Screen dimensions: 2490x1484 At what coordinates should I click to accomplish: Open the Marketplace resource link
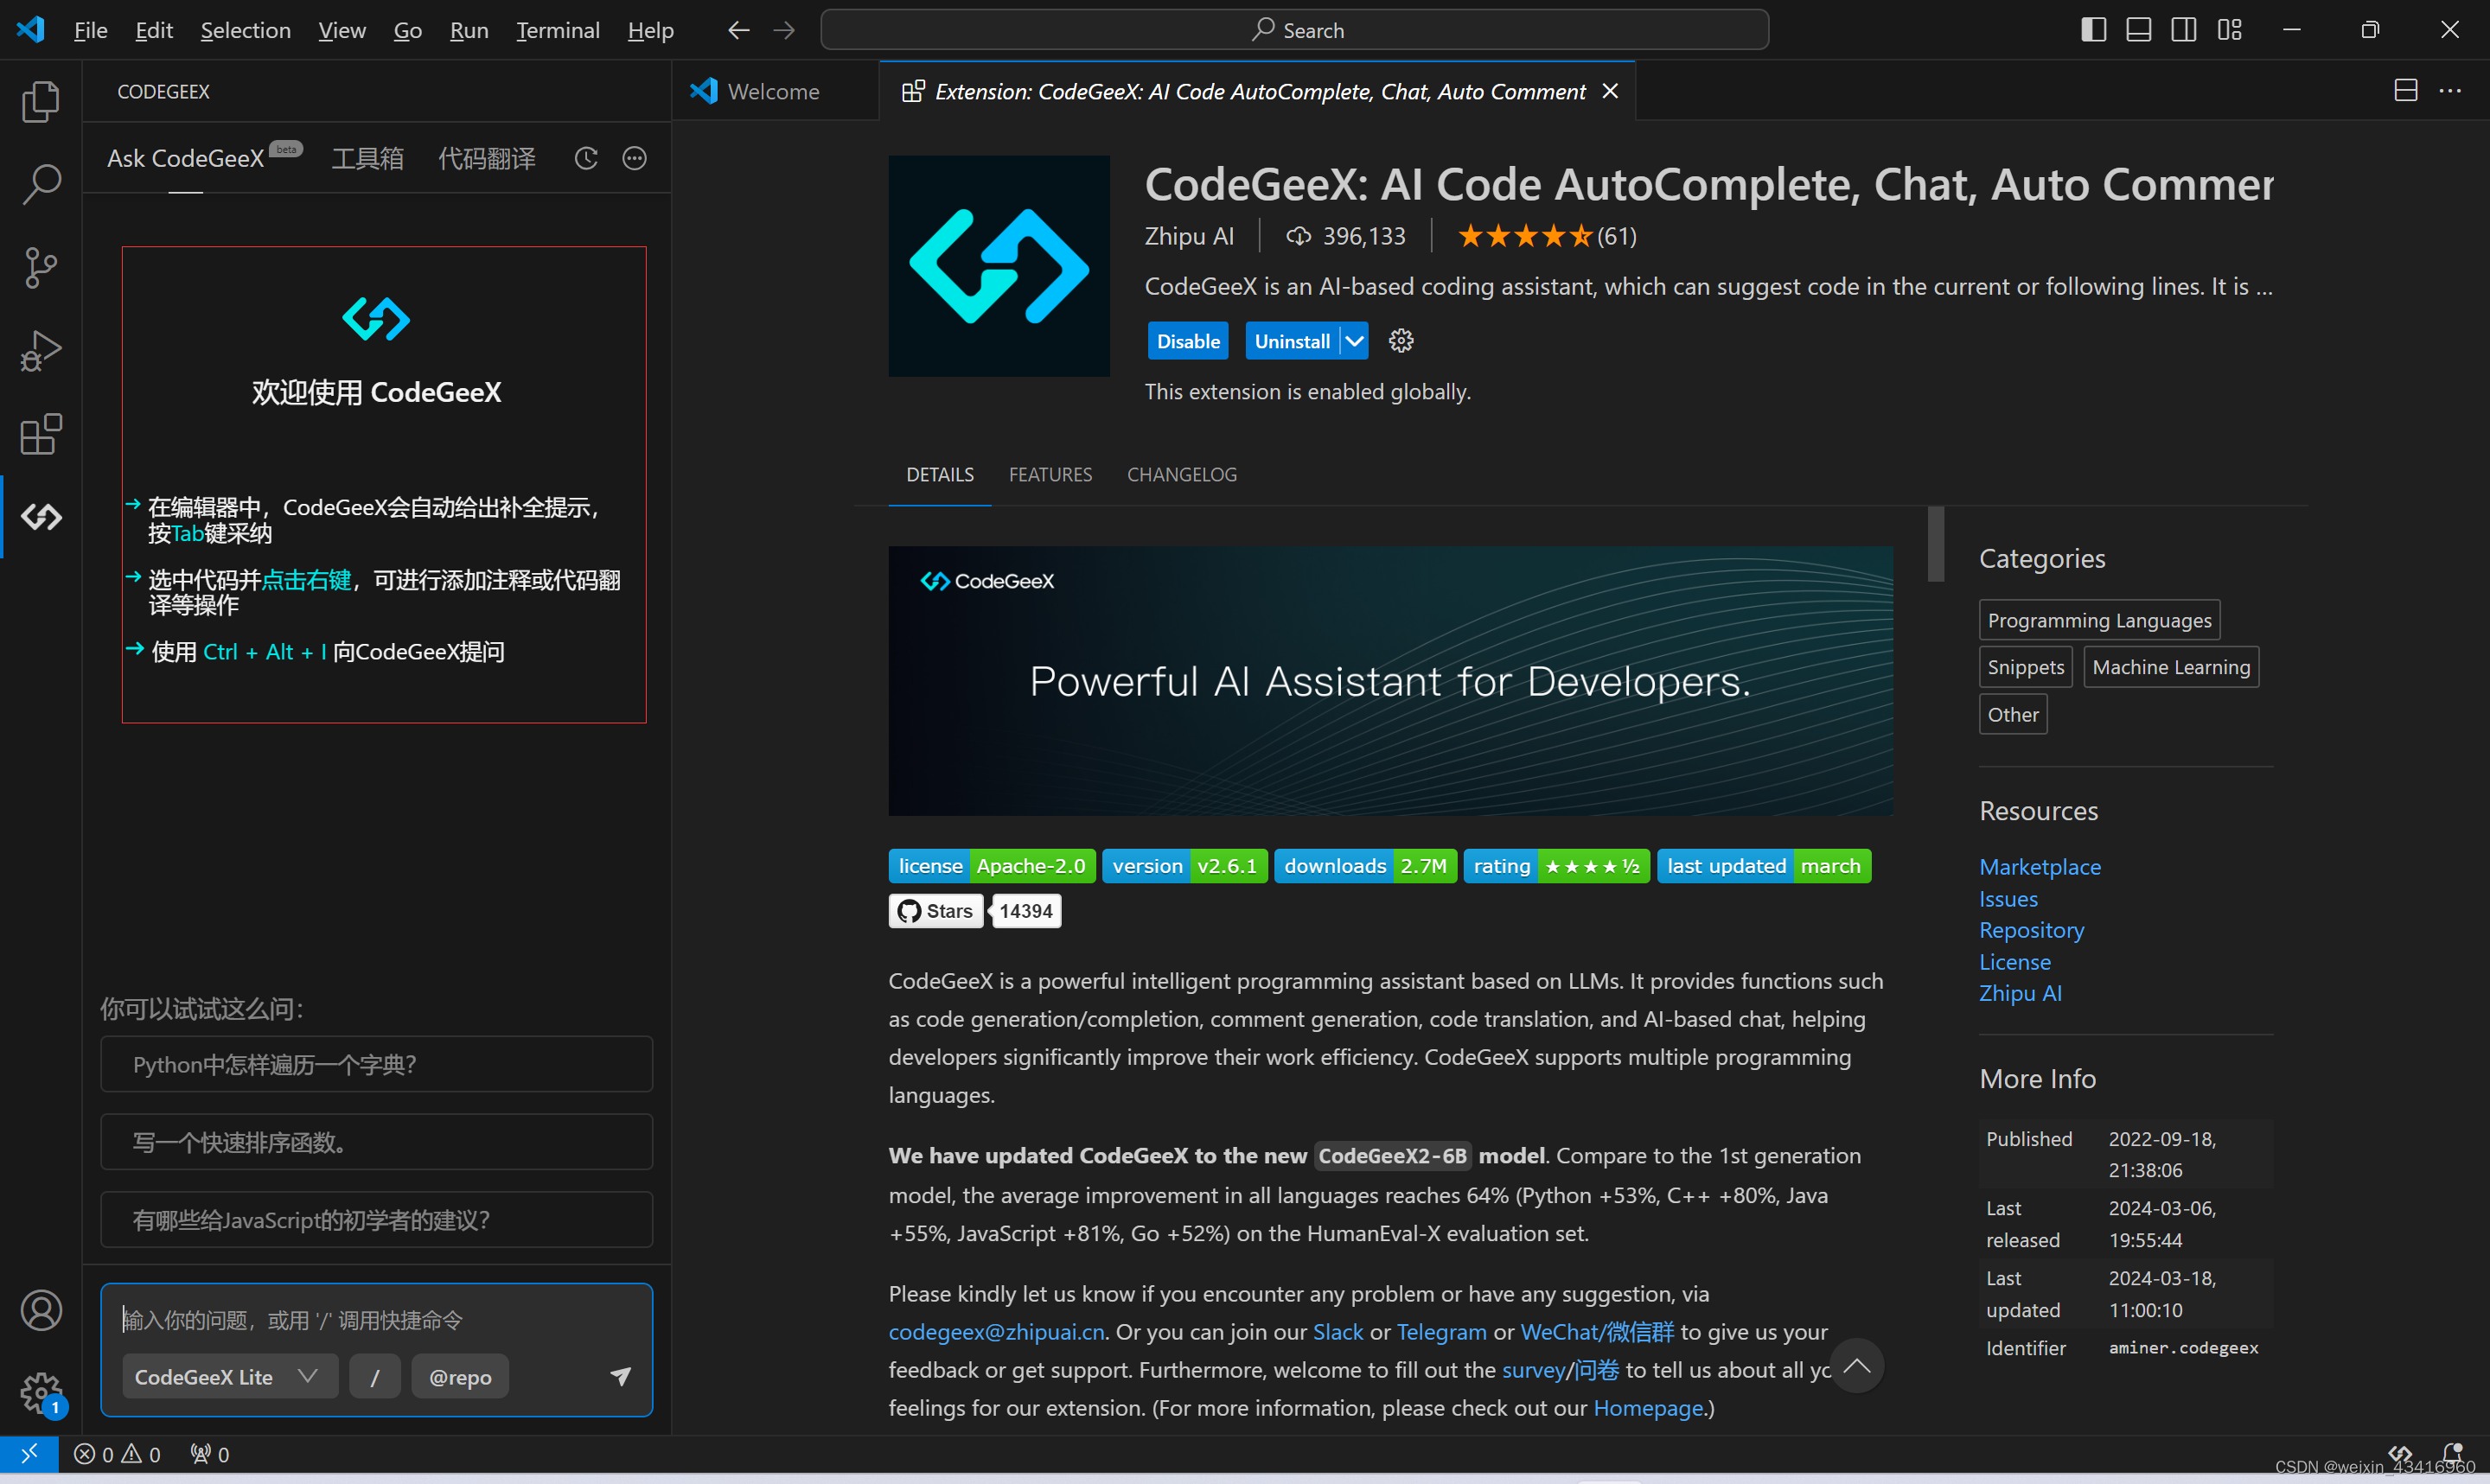(x=2039, y=866)
